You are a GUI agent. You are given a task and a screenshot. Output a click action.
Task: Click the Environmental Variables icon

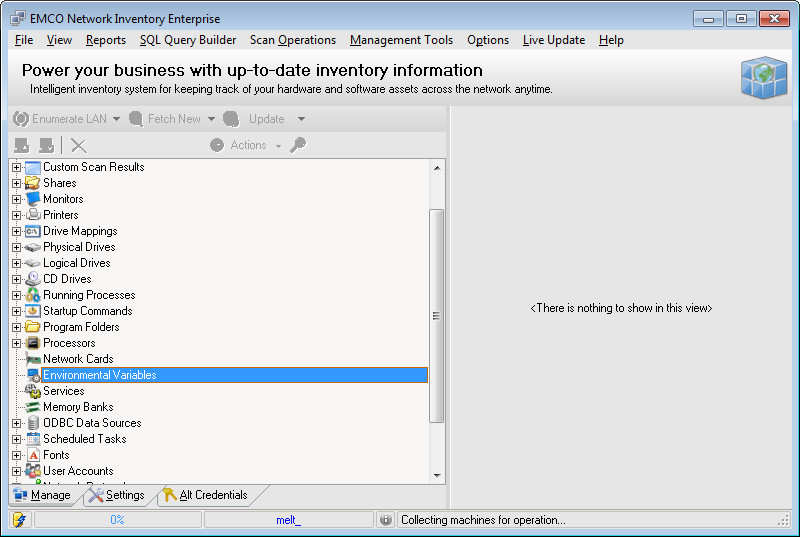coord(33,375)
